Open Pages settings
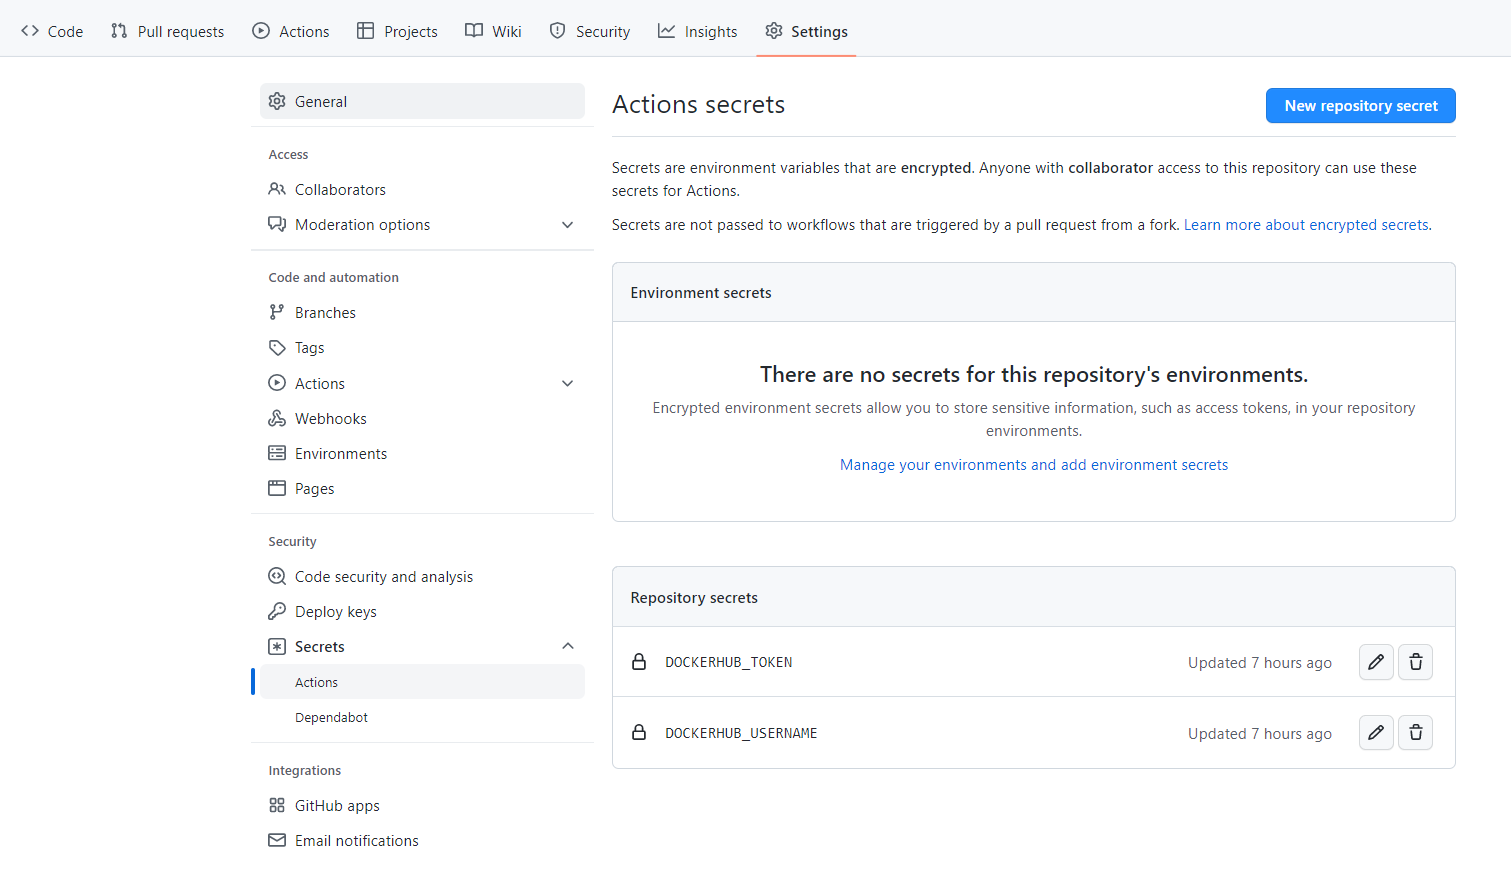1511x870 pixels. [x=422, y=488]
